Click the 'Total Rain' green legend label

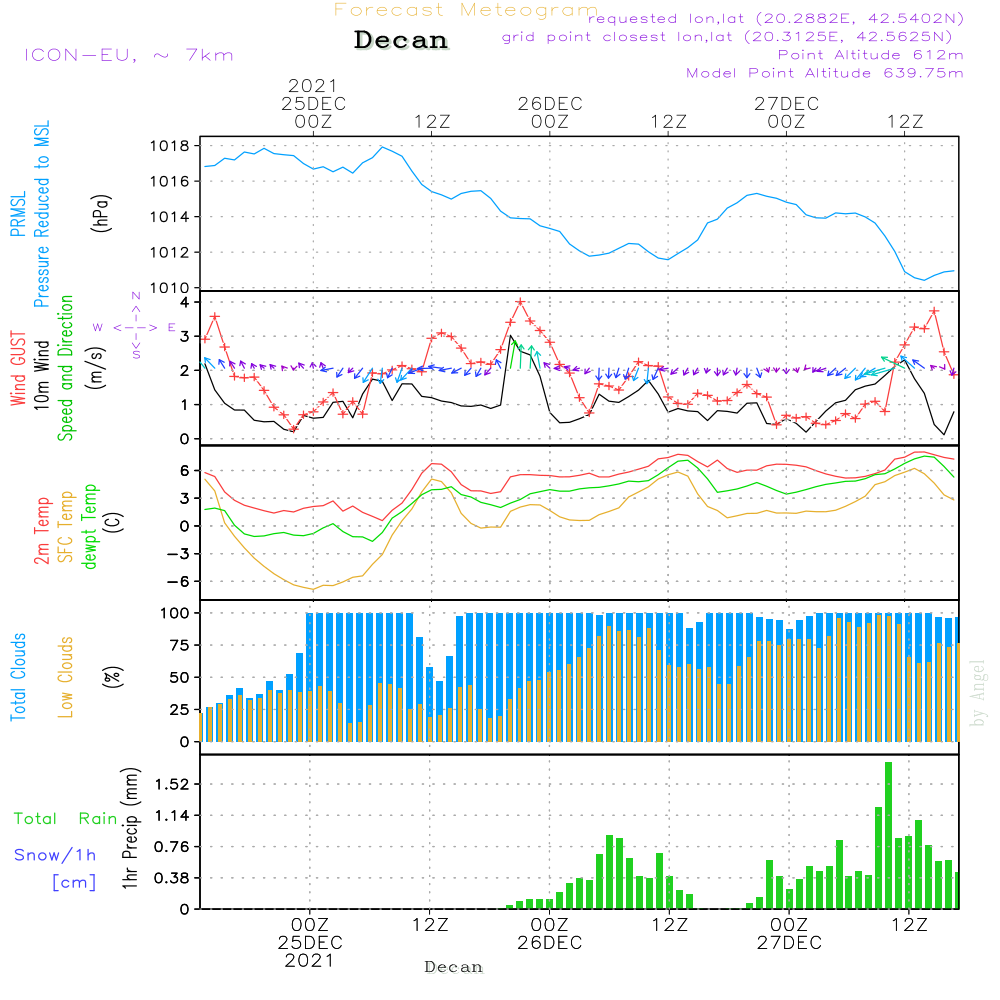(x=66, y=819)
